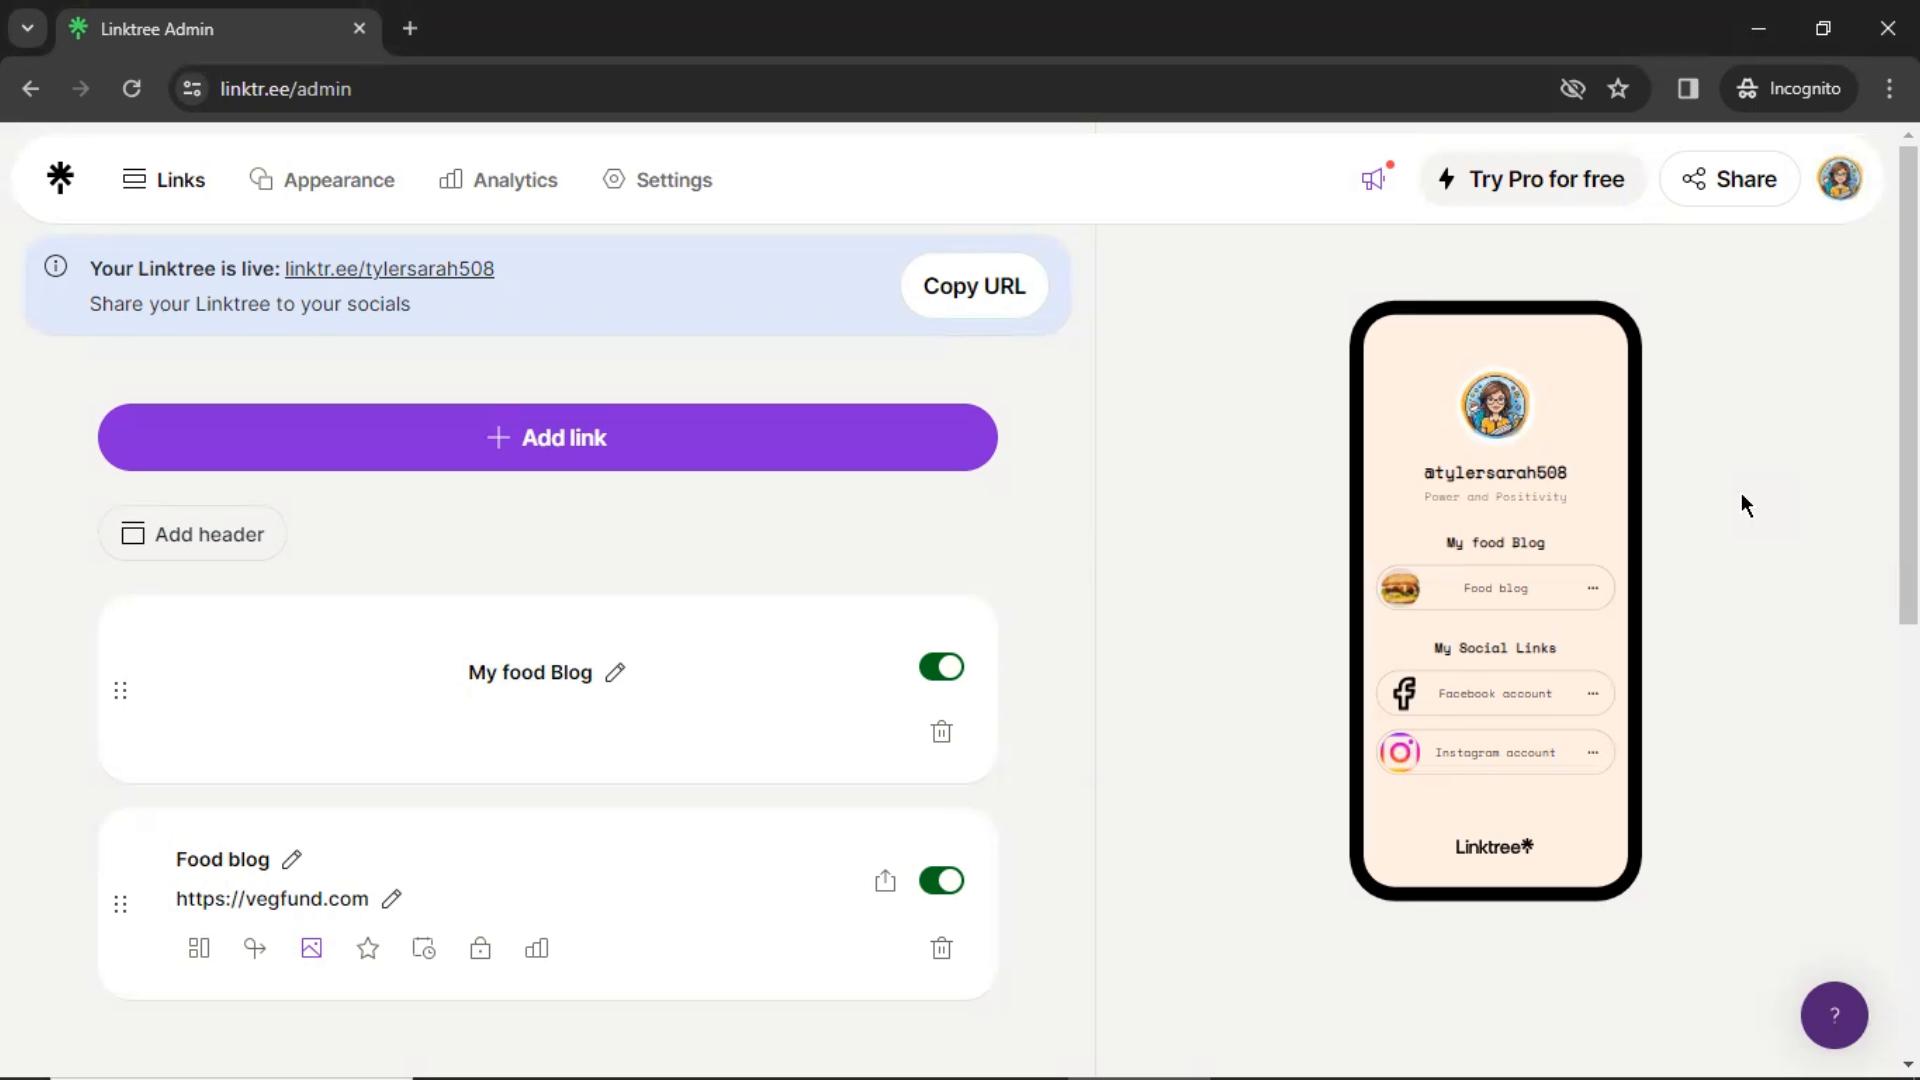
Task: Click the Linktree live URL link
Action: click(x=390, y=268)
